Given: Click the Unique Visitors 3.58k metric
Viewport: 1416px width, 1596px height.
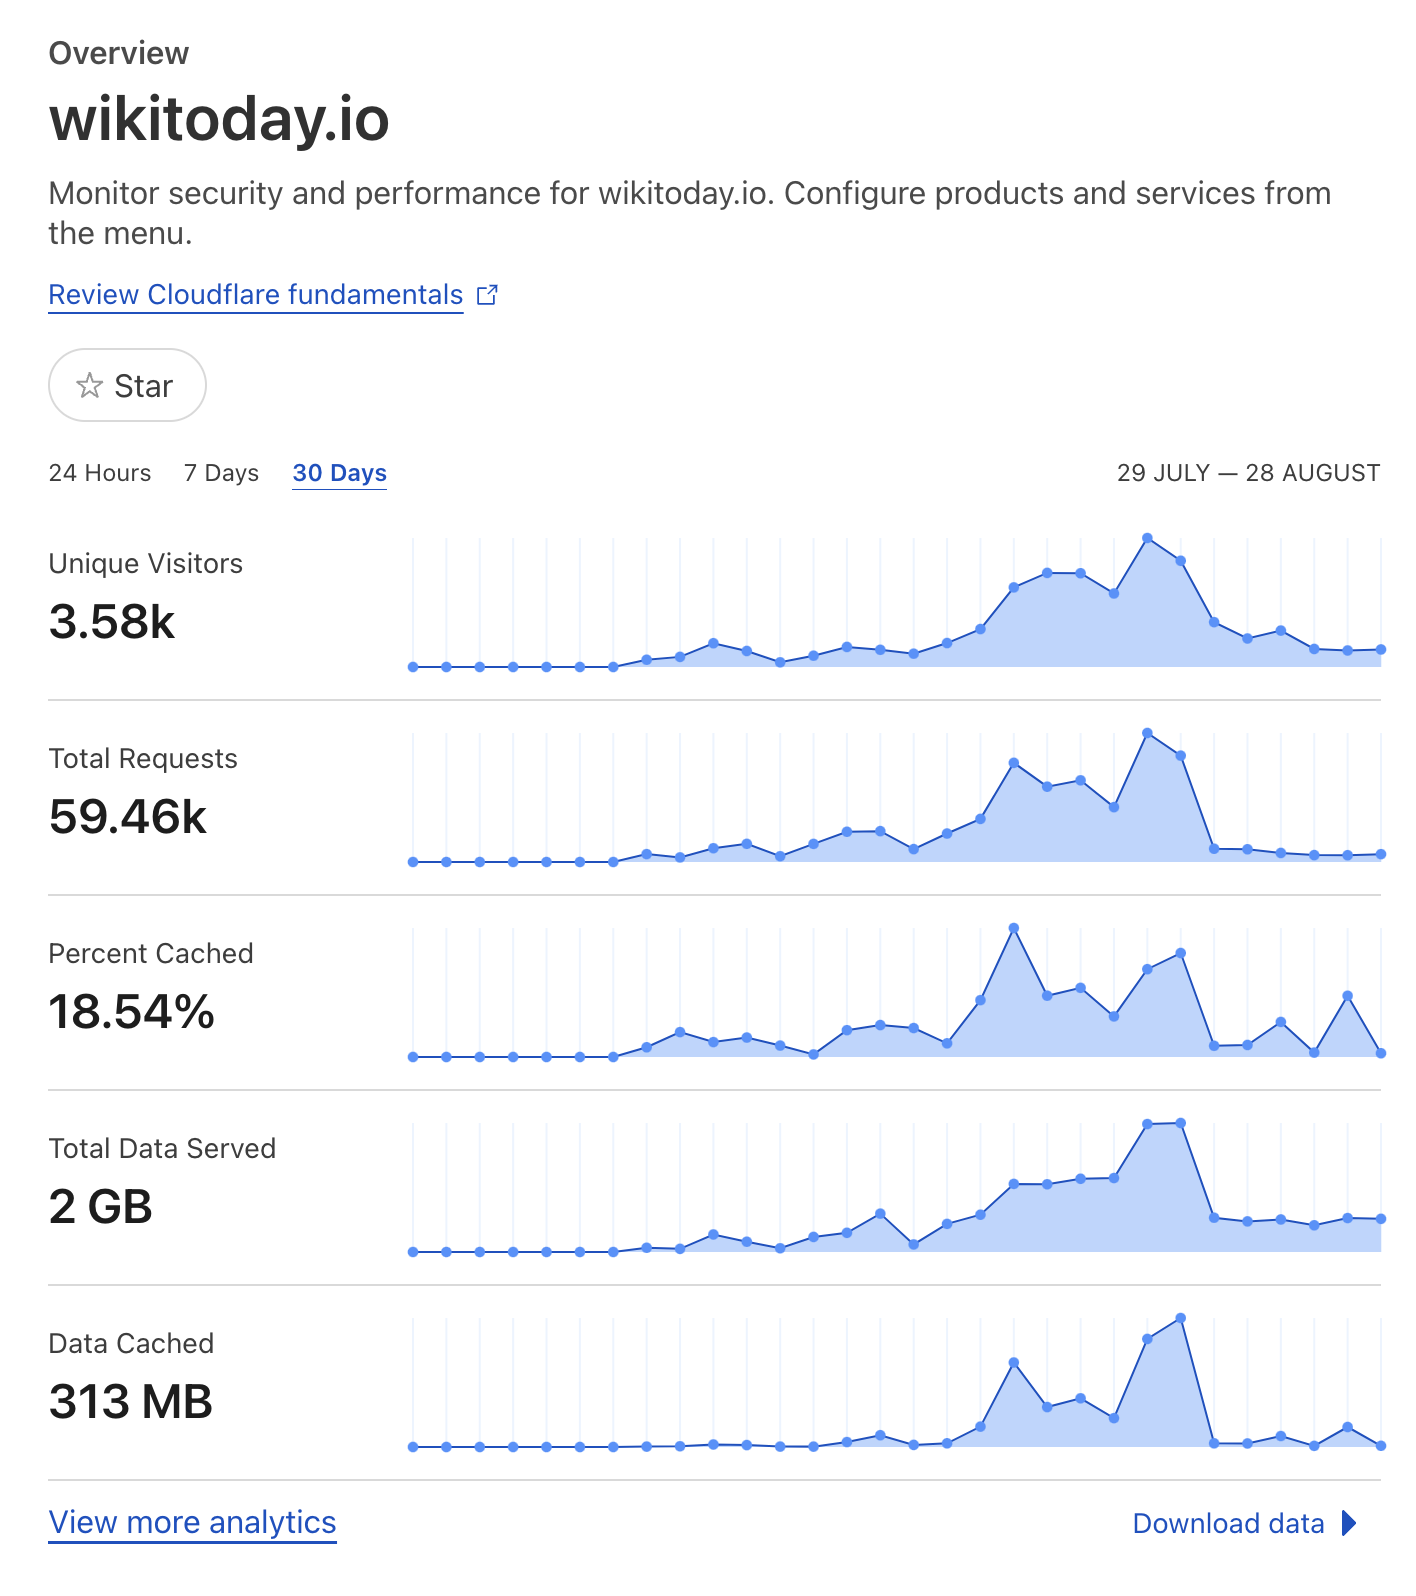Looking at the screenshot, I should 112,621.
